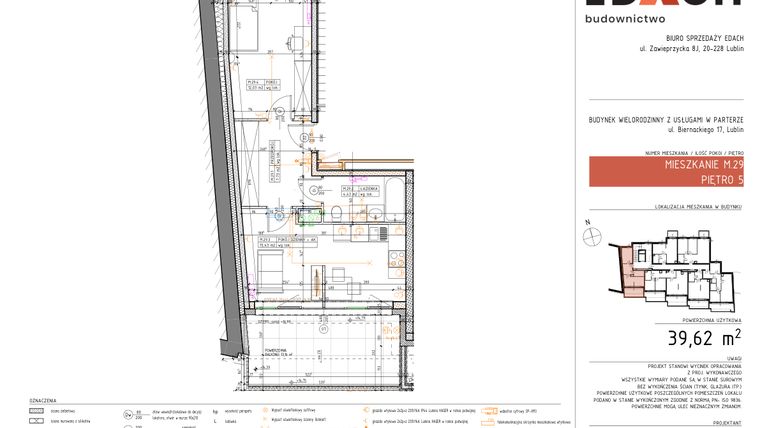Click the double bed in the bedroom
The height and width of the screenshot is (428, 760).
point(243,26)
